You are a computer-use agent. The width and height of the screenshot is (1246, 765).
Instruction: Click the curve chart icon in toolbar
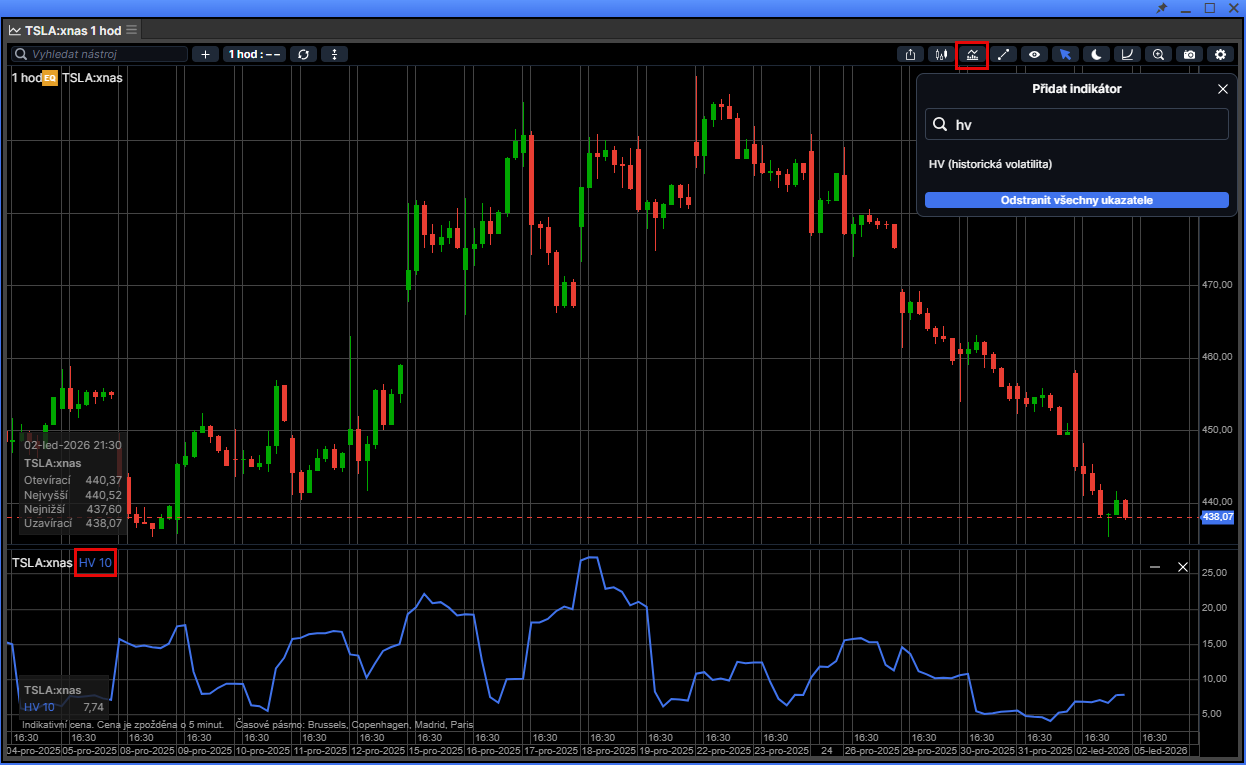point(1127,54)
